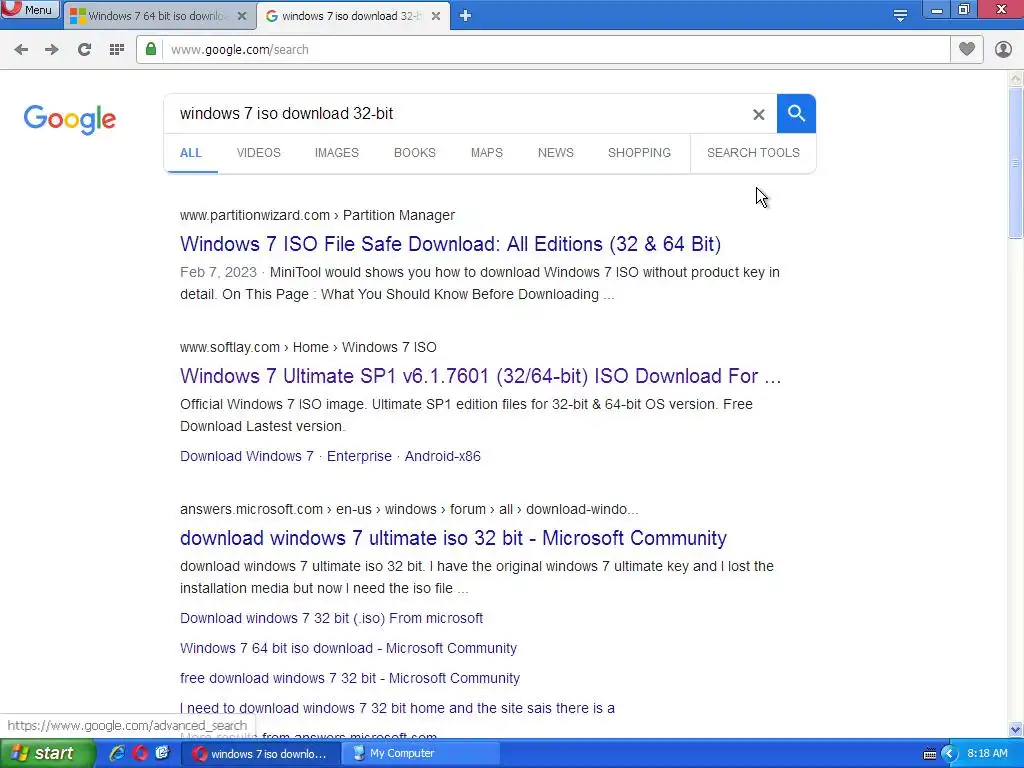Image resolution: width=1024 pixels, height=768 pixels.
Task: Close the 'Windows 7 64 bit iso' tab
Action: (242, 16)
